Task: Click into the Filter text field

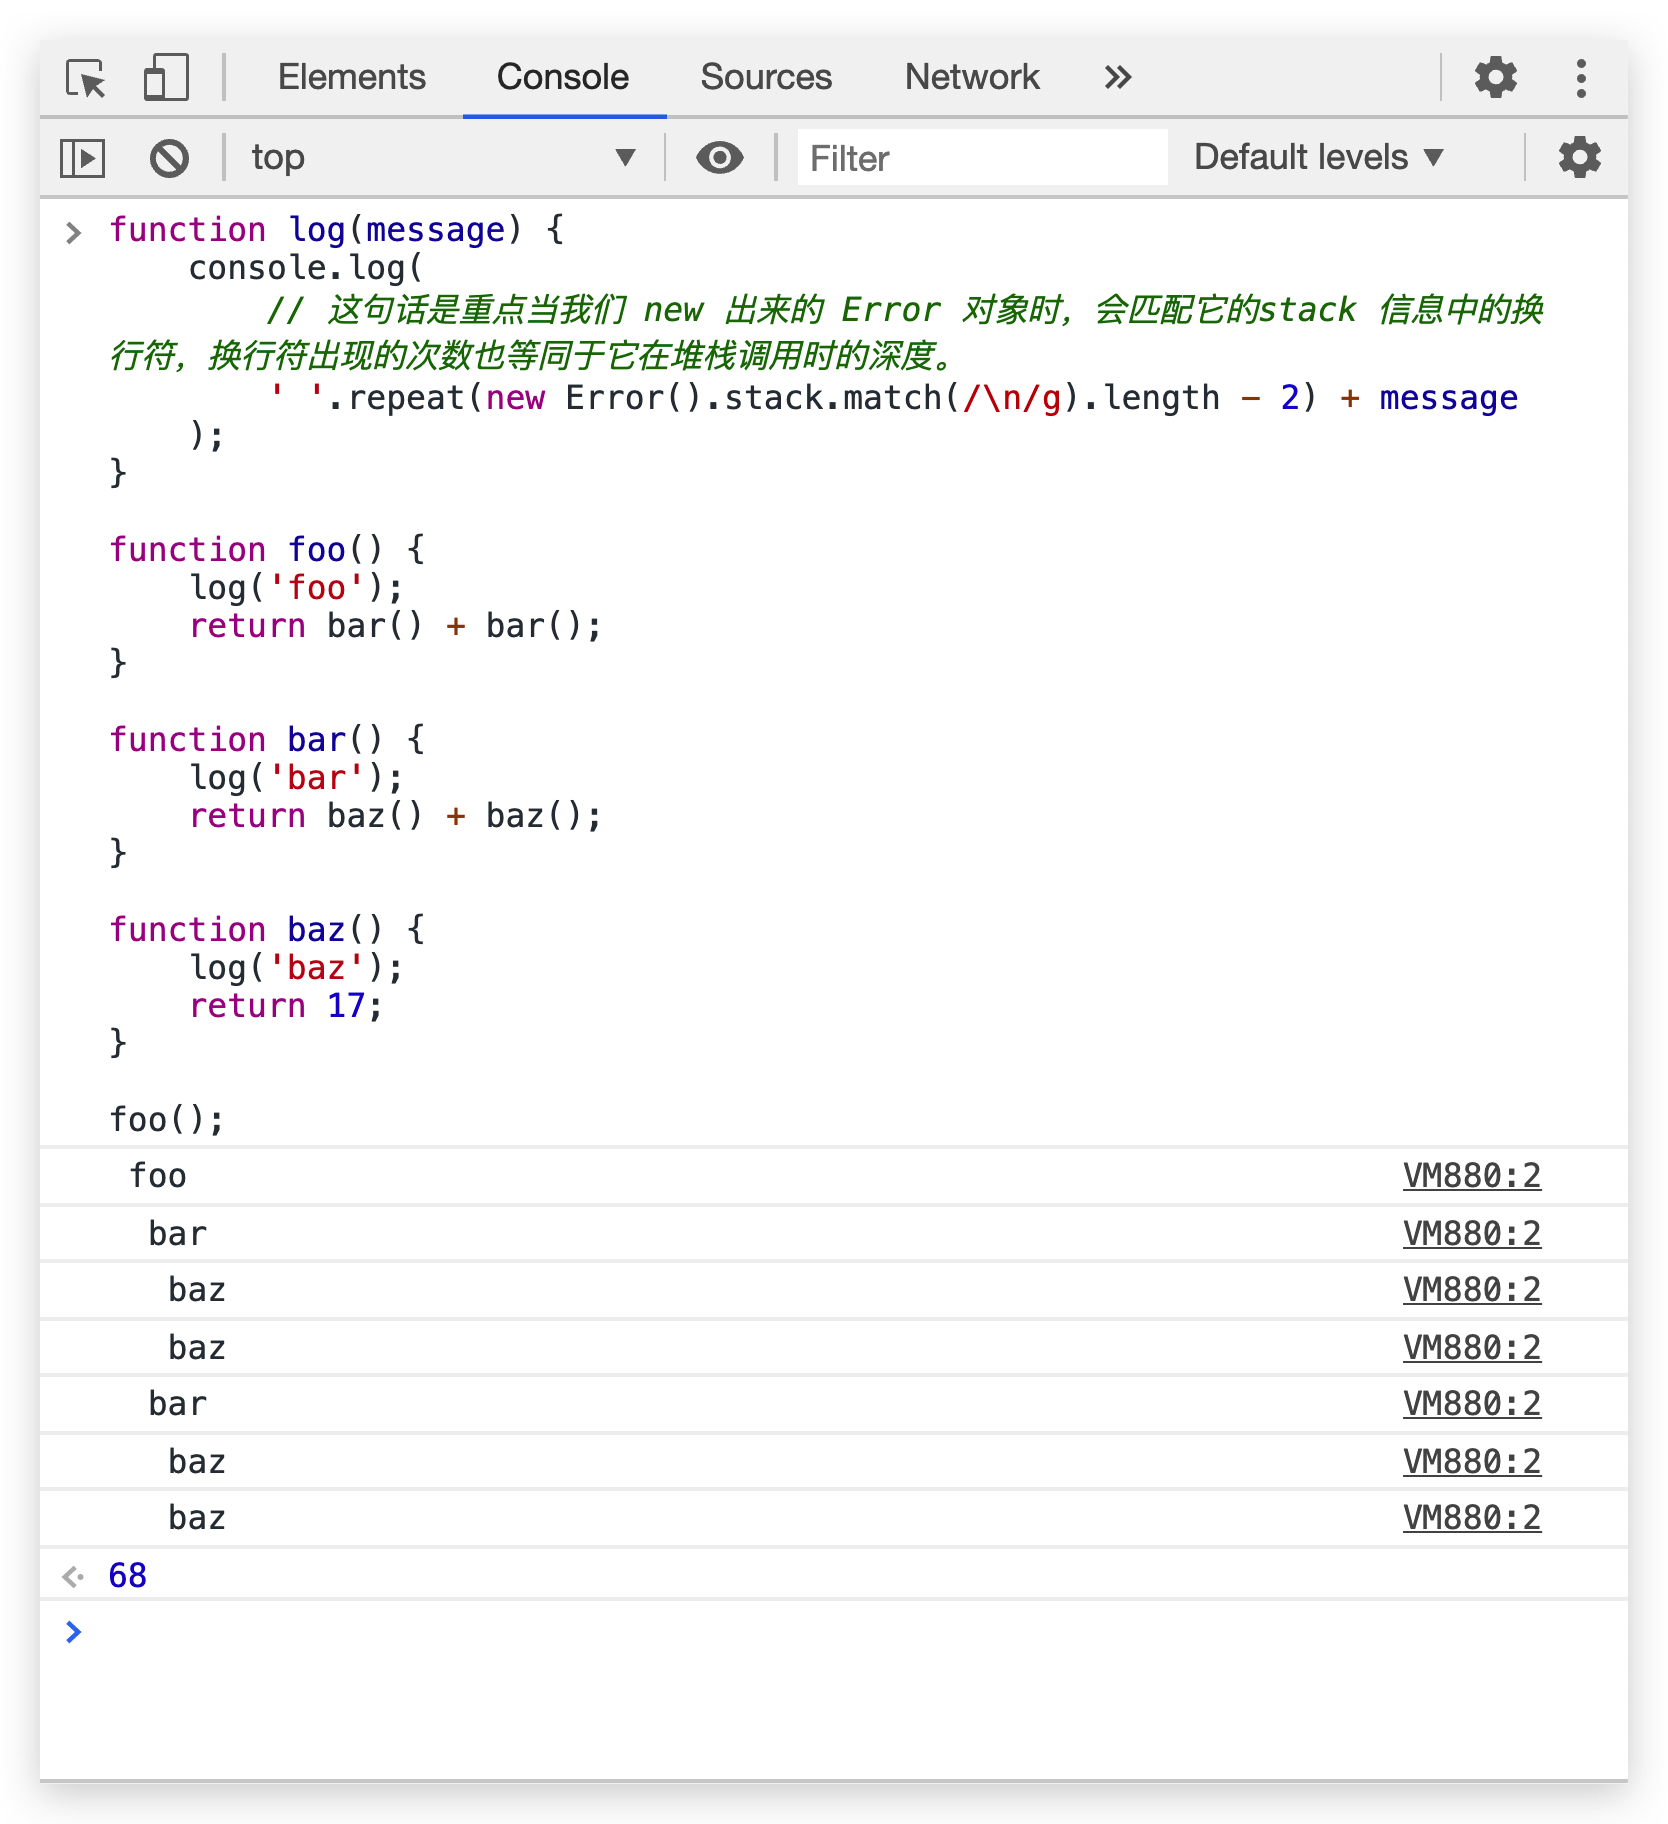Action: (x=981, y=158)
